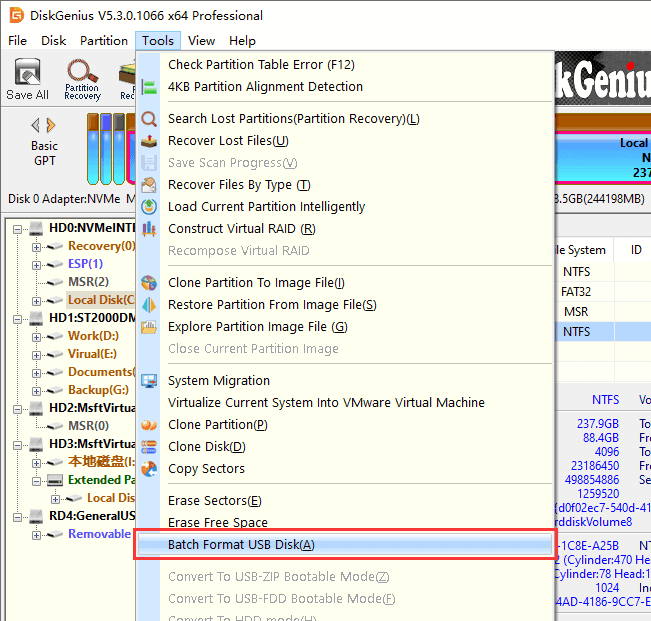The image size is (651, 621).
Task: Click the Search Lost Partitions magnifier icon
Action: [x=149, y=119]
